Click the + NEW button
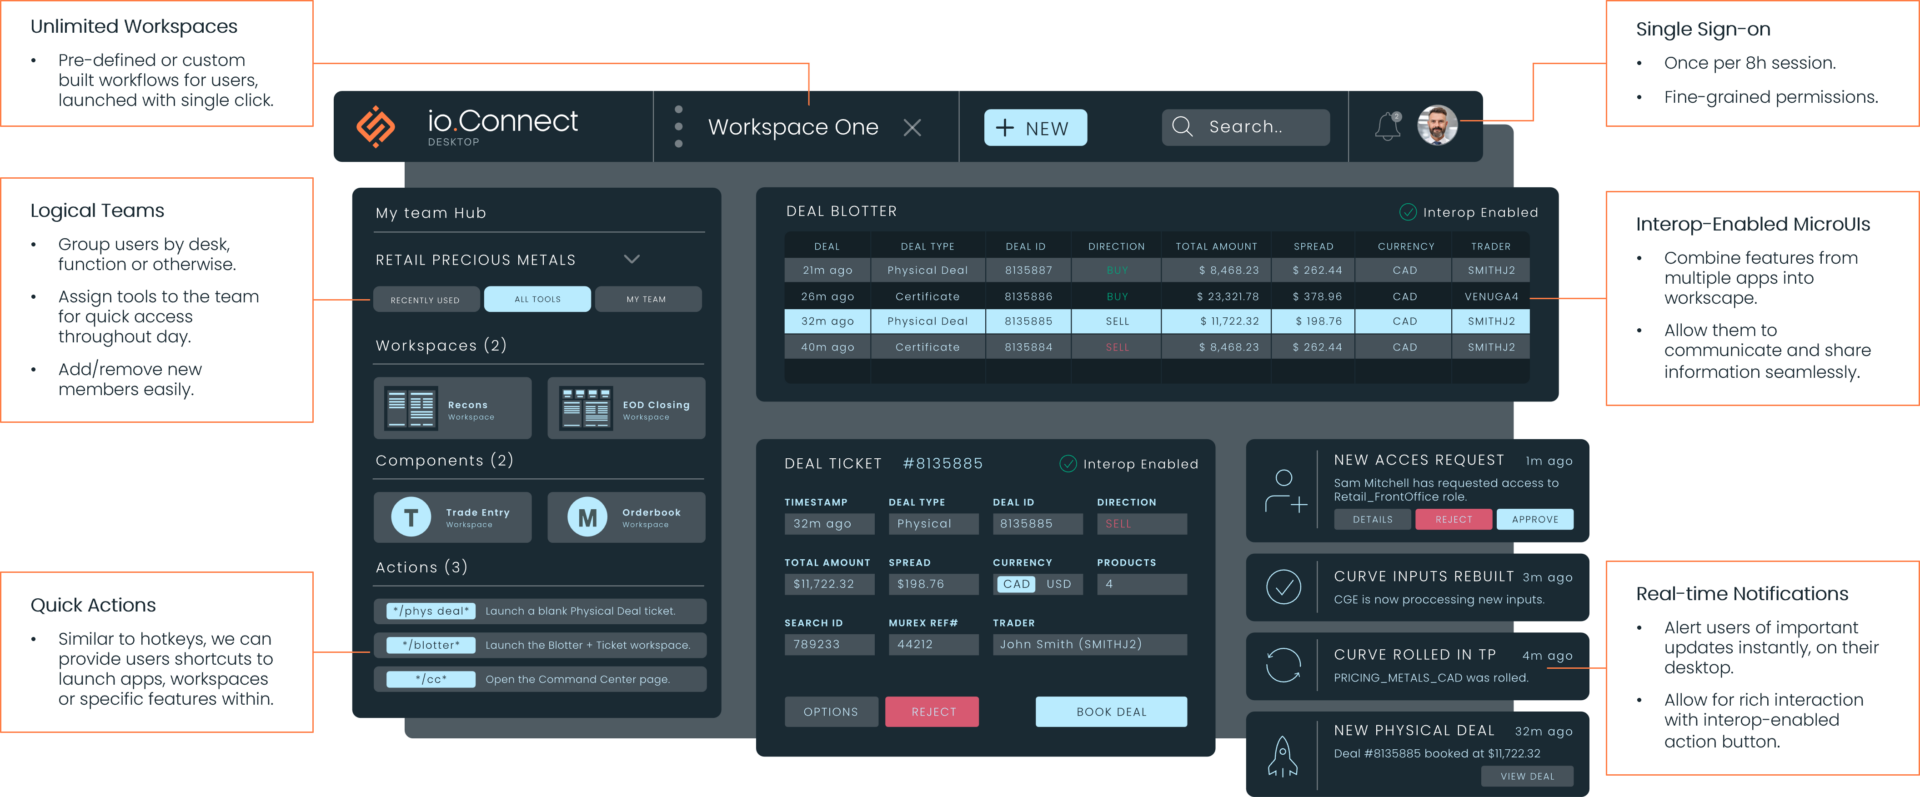Viewport: 1920px width, 797px height. (1035, 128)
